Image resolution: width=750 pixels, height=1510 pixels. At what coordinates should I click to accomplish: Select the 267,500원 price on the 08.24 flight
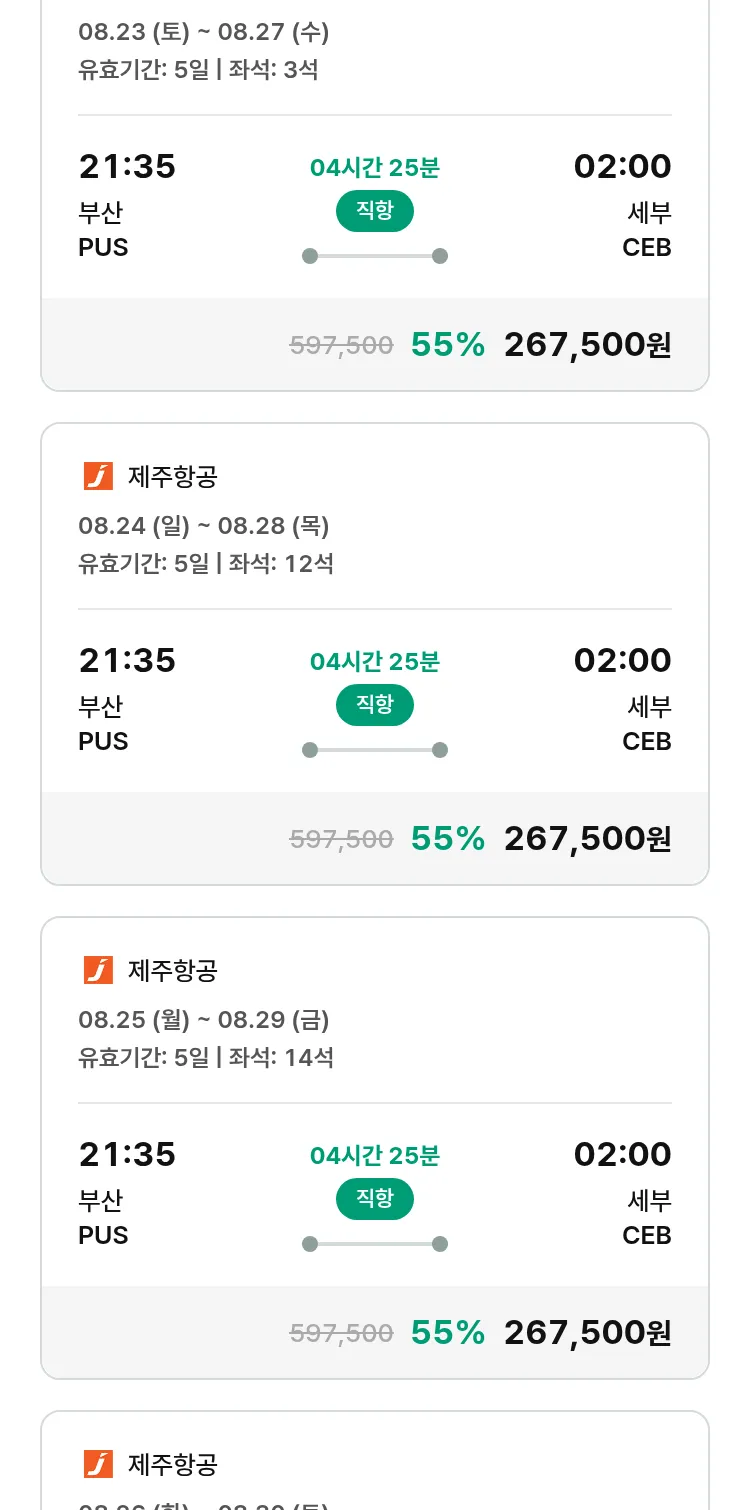tap(587, 839)
